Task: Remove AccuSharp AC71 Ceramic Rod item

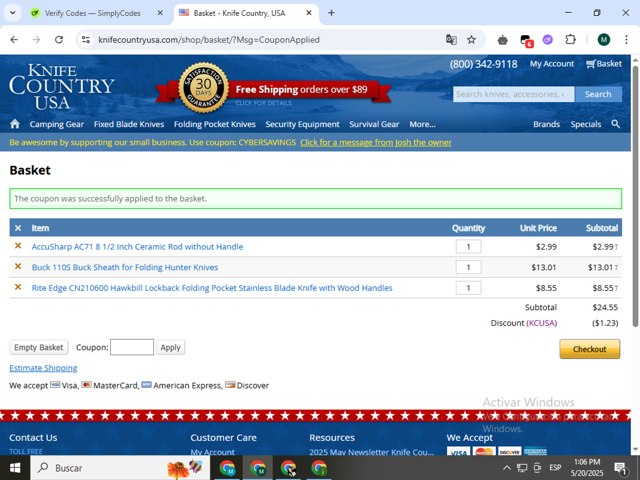Action: (x=18, y=246)
